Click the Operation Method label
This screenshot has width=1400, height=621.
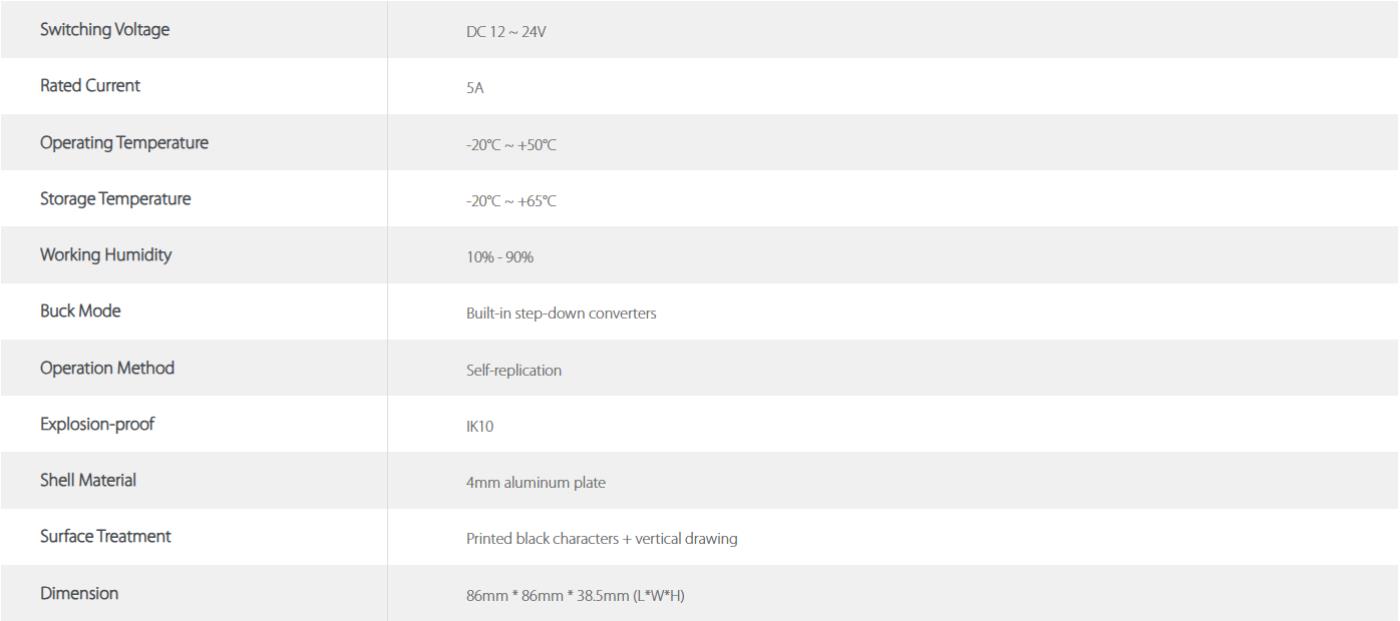pos(107,368)
